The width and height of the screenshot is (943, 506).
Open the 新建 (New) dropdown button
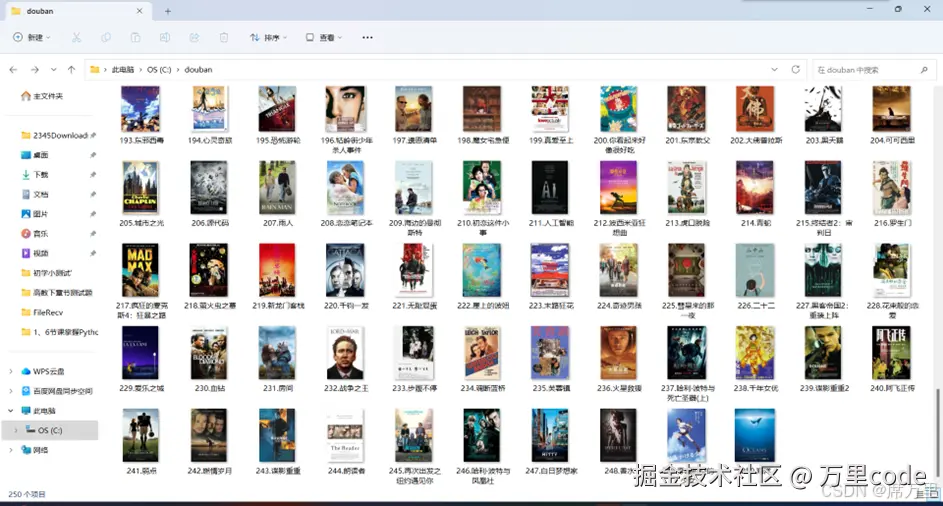[x=31, y=37]
